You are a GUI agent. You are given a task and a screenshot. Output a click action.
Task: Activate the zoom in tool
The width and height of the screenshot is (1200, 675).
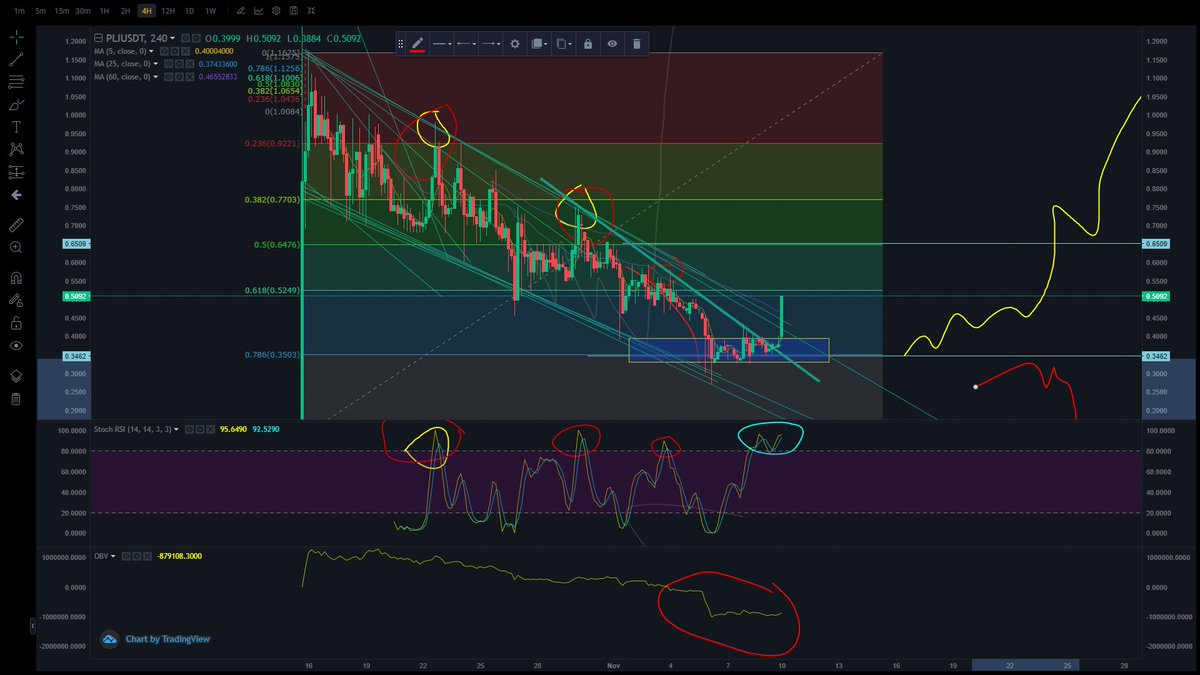pyautogui.click(x=16, y=247)
